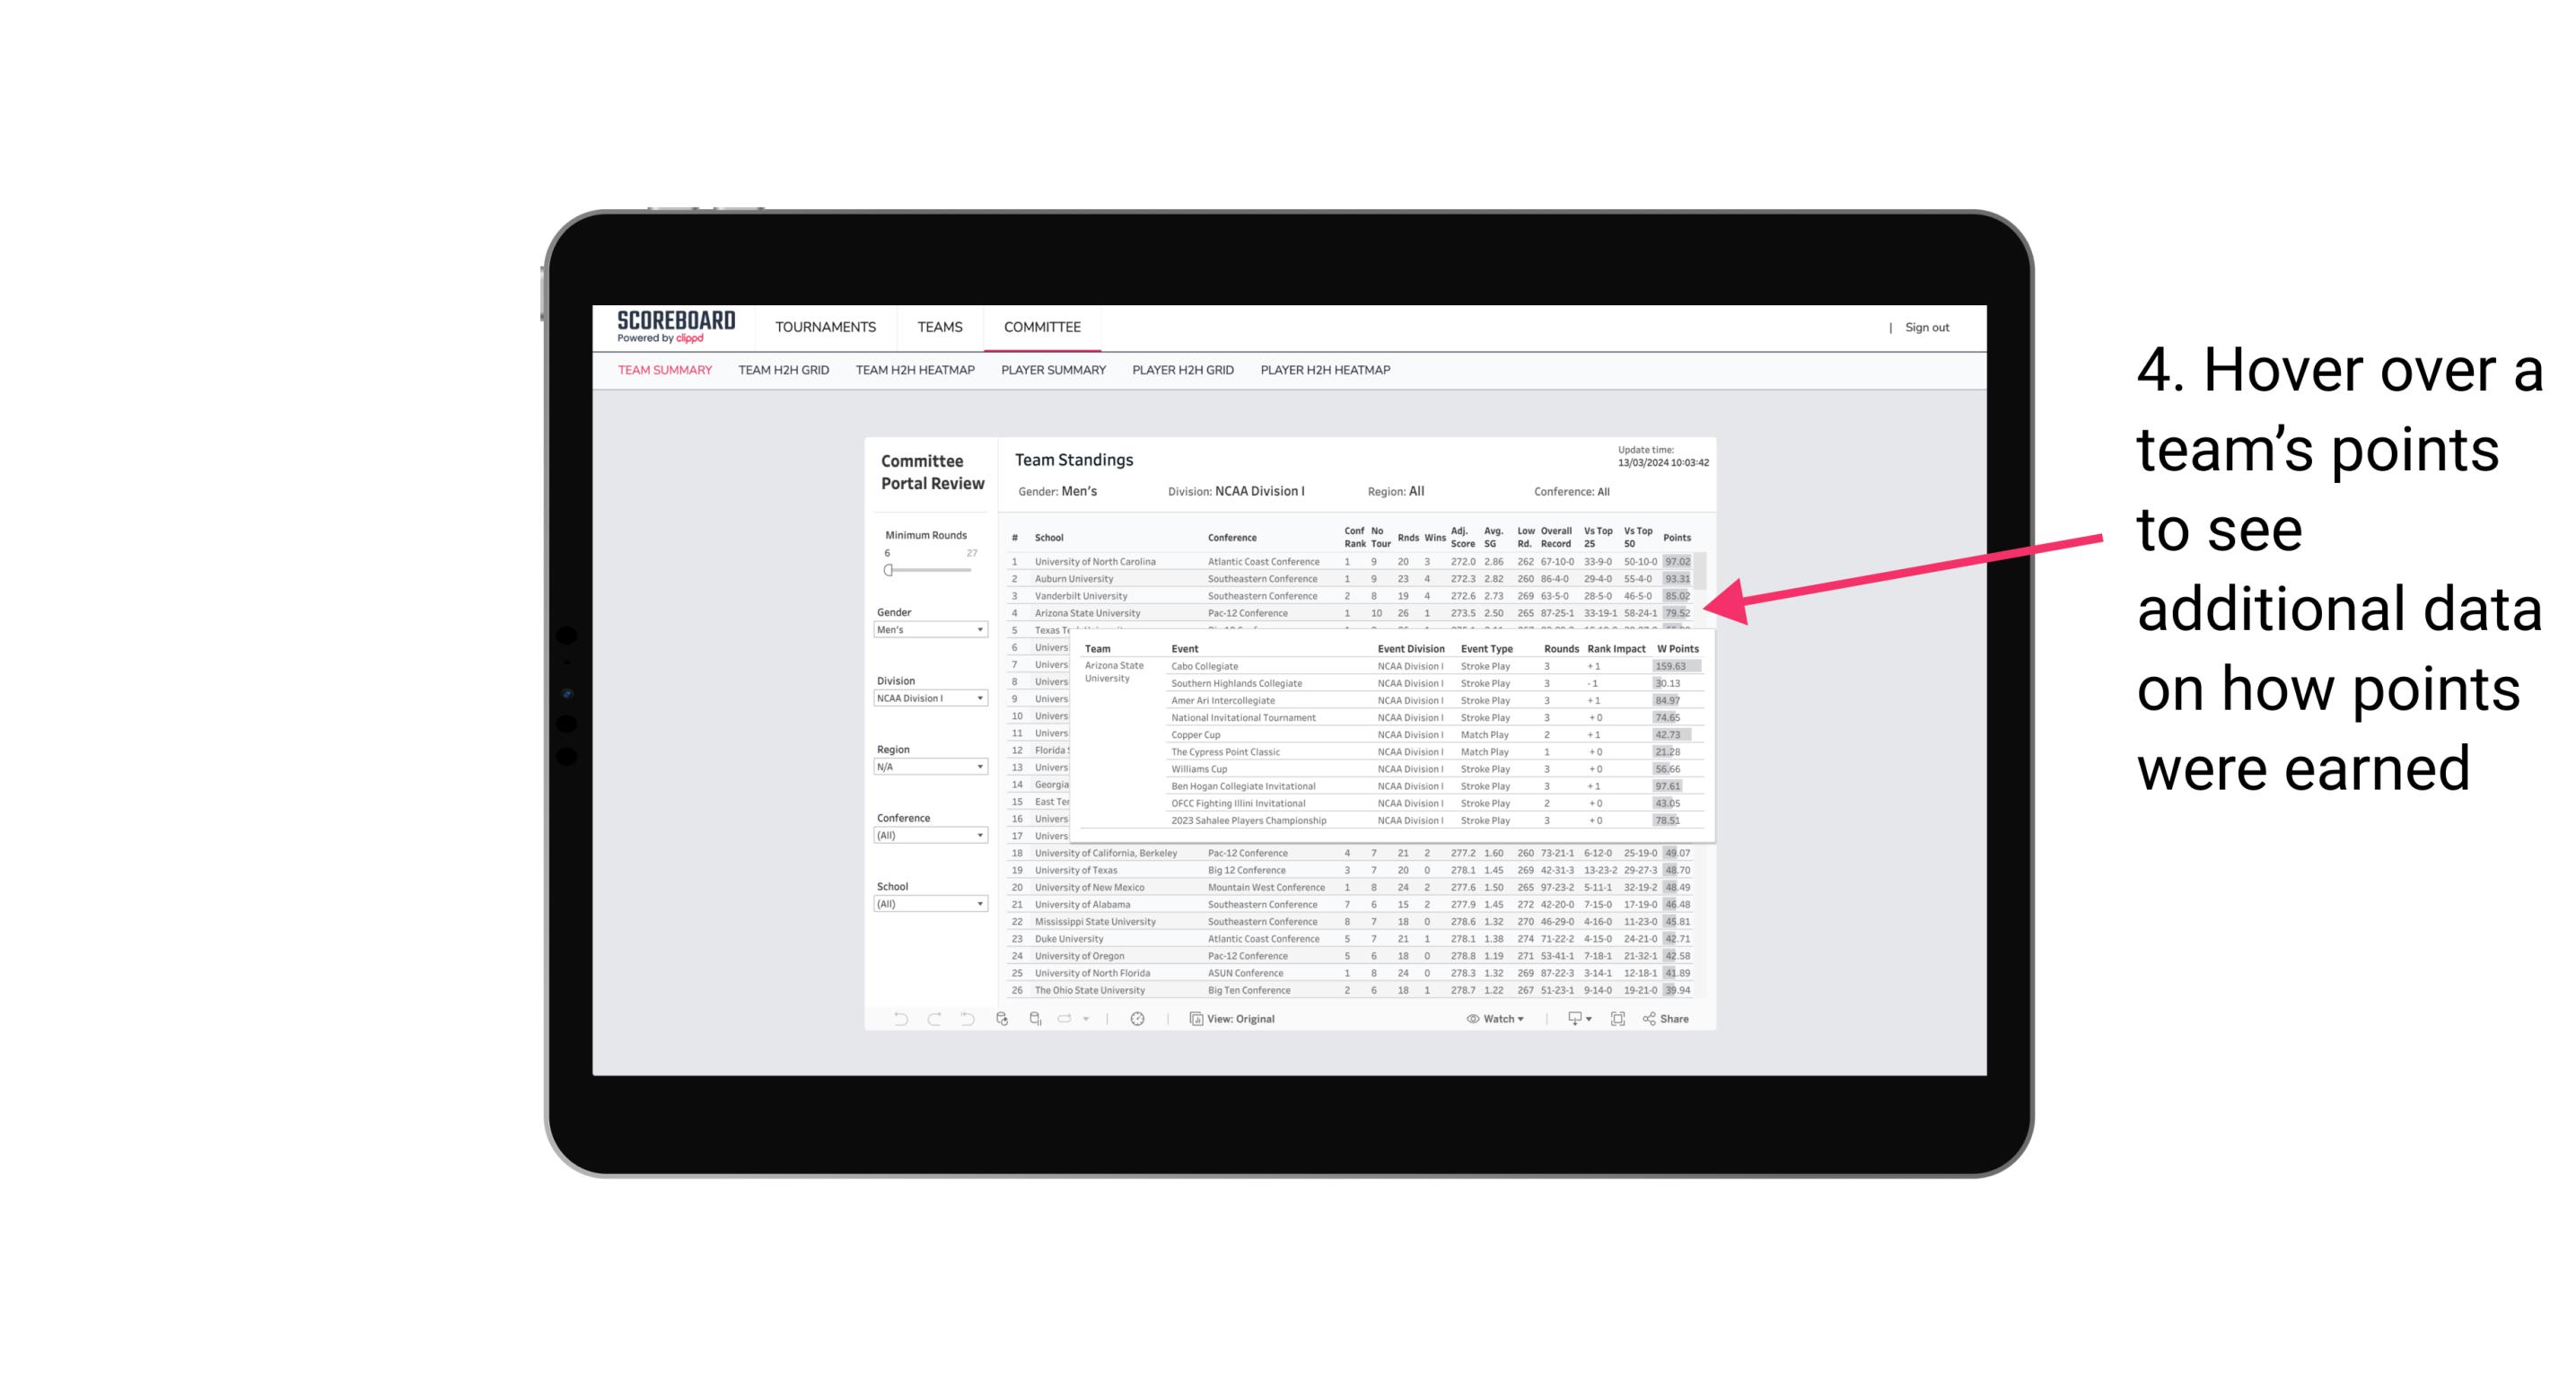Click the View Original button icon
This screenshot has height=1386, width=2576.
pyautogui.click(x=1194, y=1019)
